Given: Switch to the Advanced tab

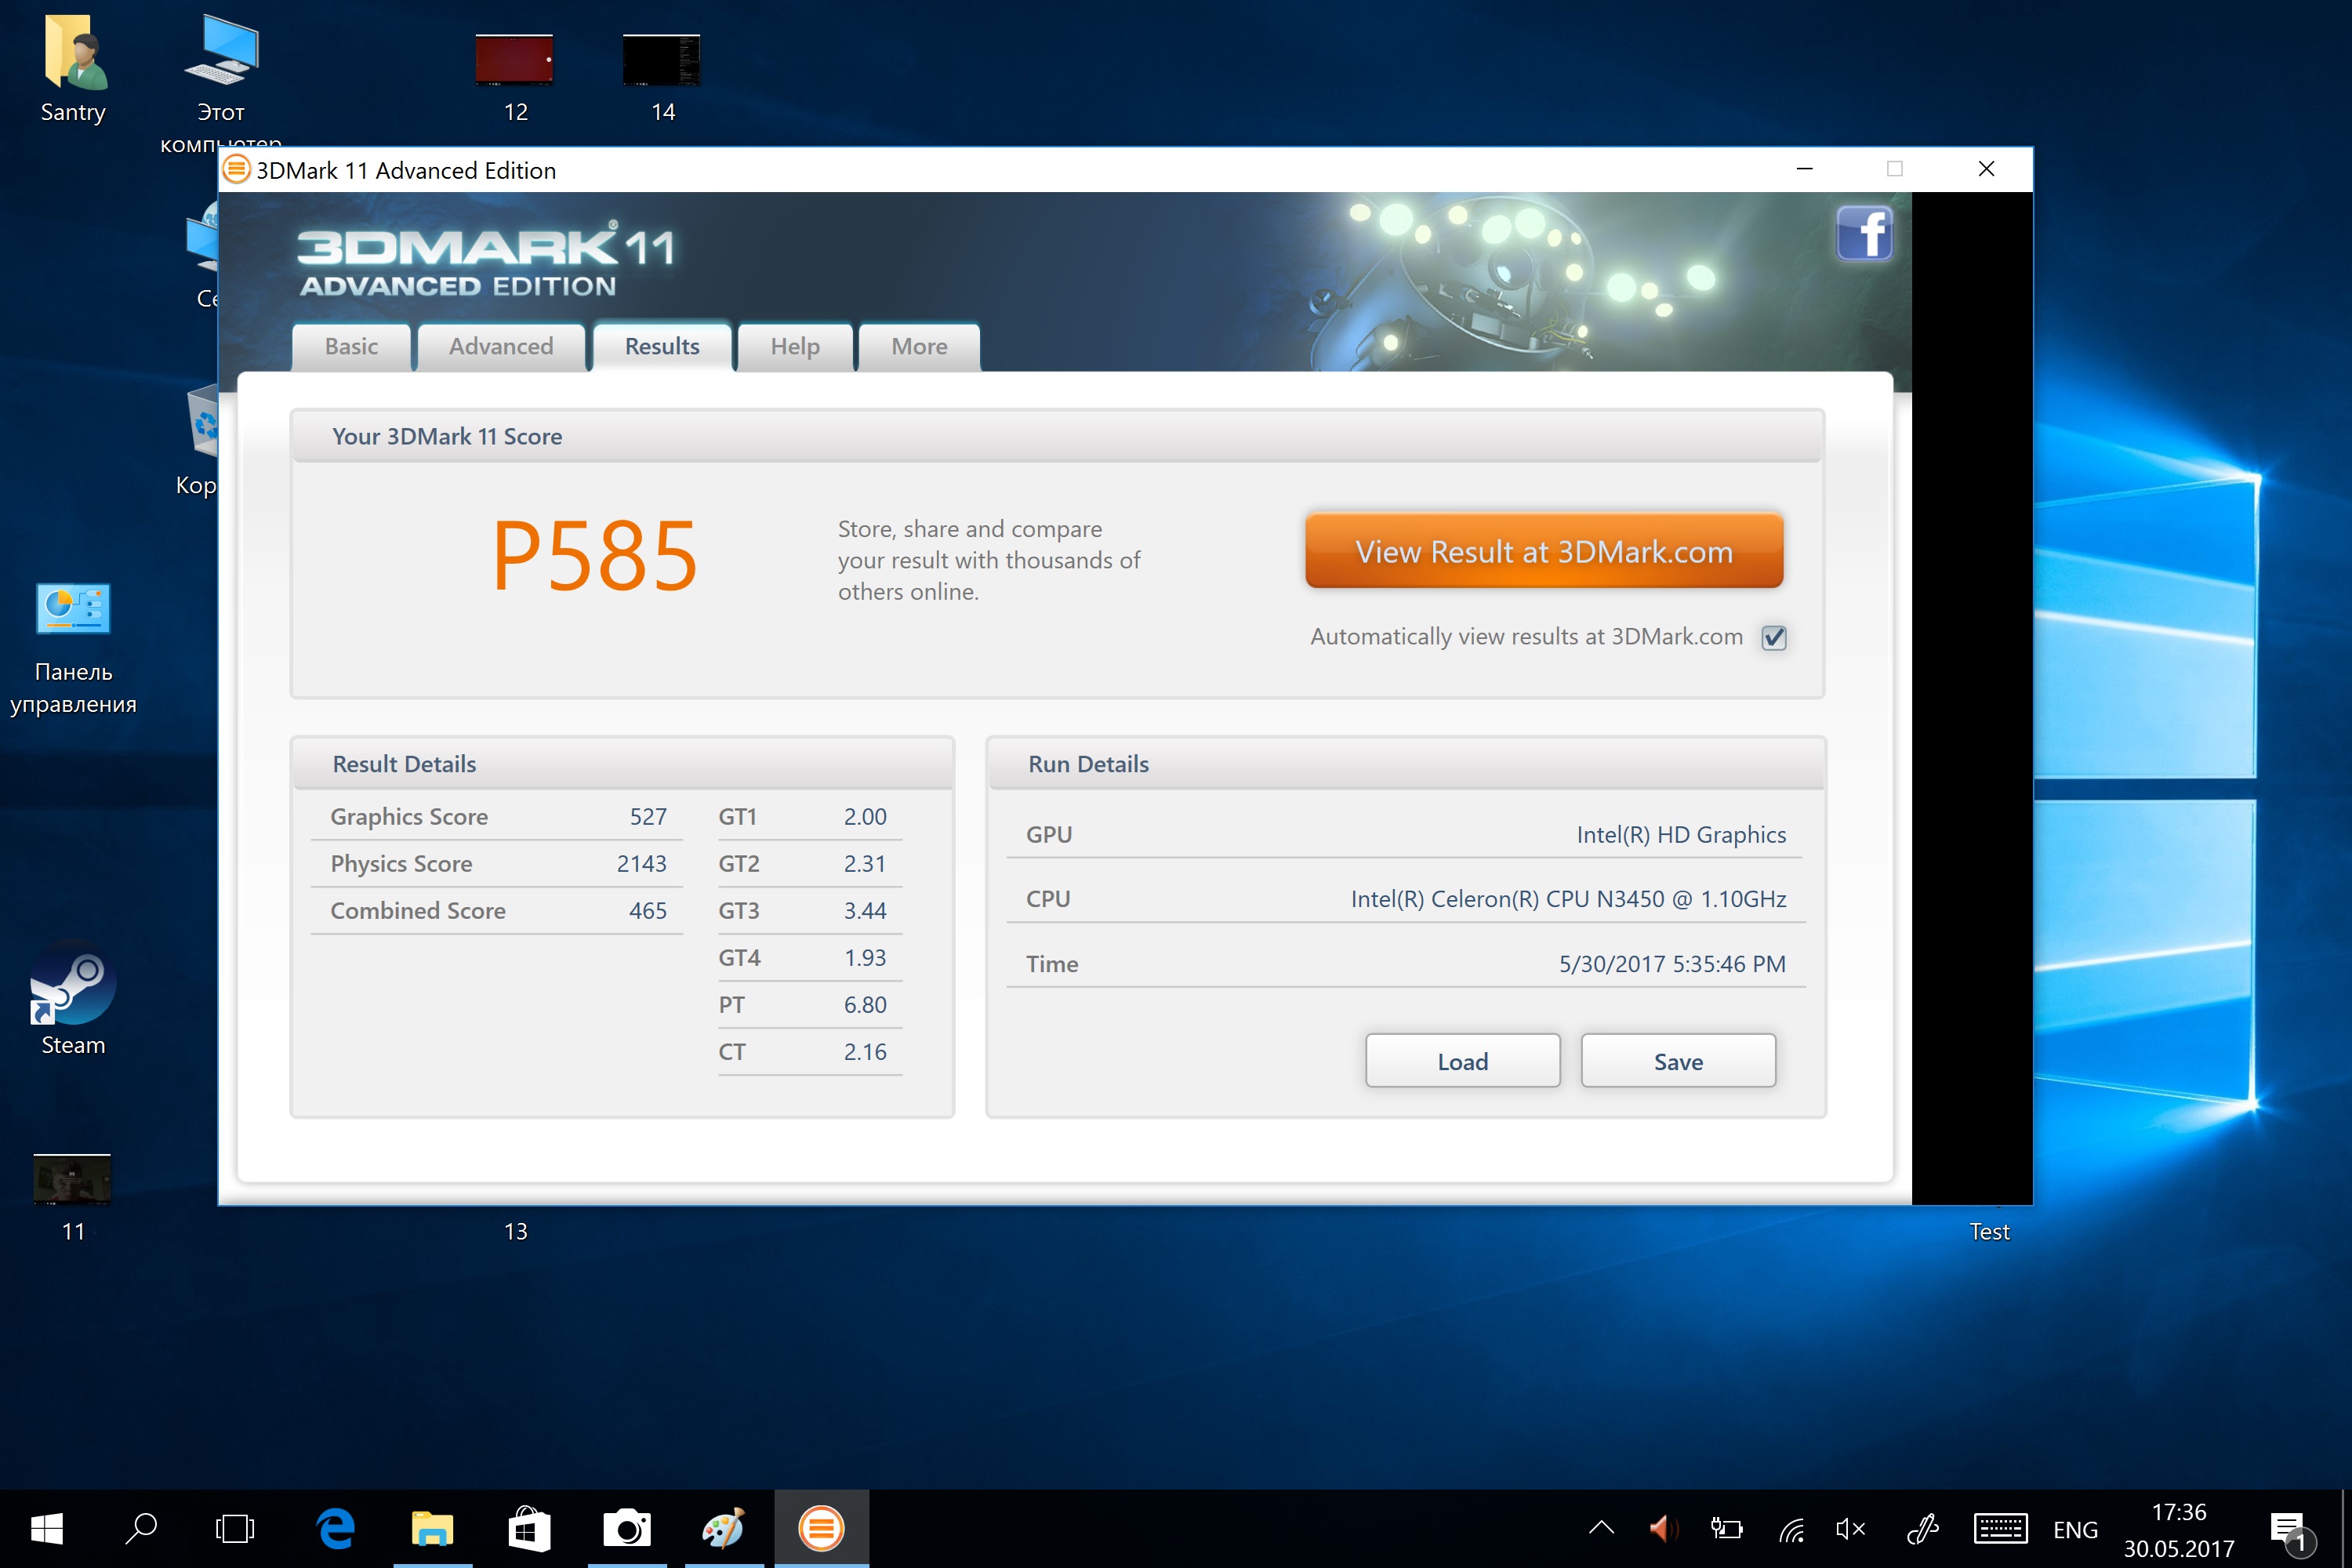Looking at the screenshot, I should [x=501, y=347].
